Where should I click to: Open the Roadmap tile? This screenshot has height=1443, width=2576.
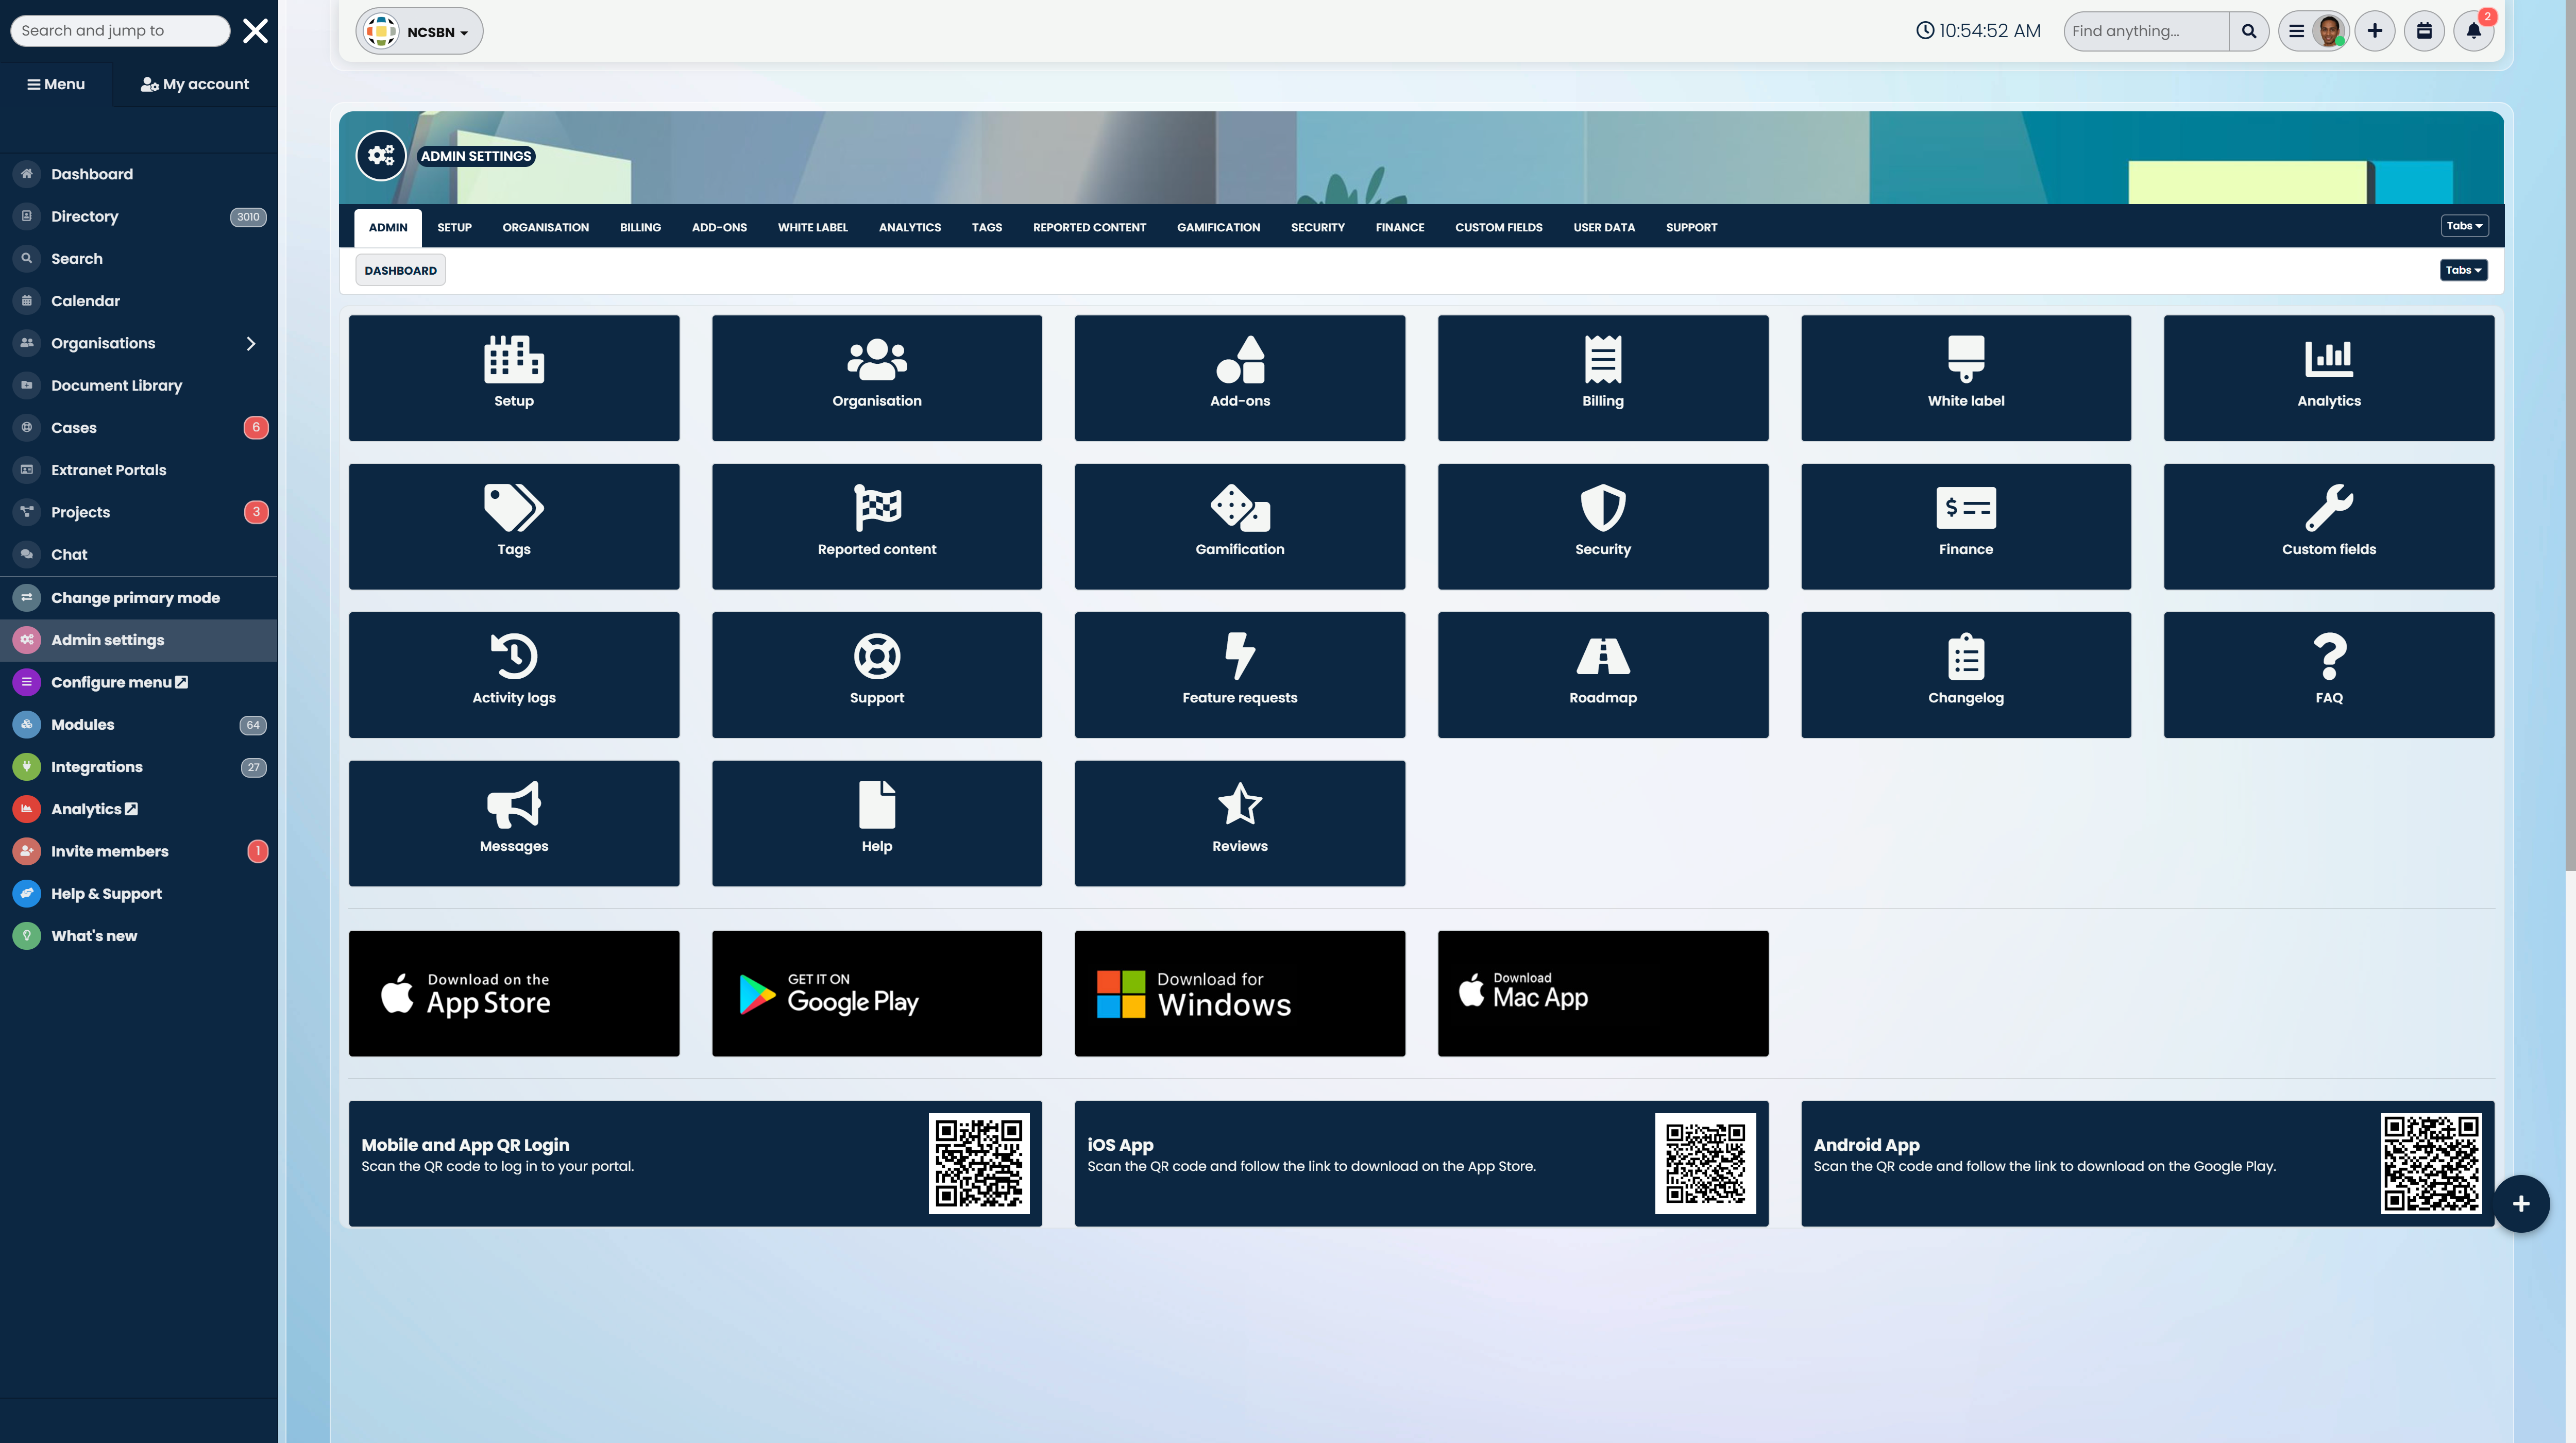click(1603, 675)
